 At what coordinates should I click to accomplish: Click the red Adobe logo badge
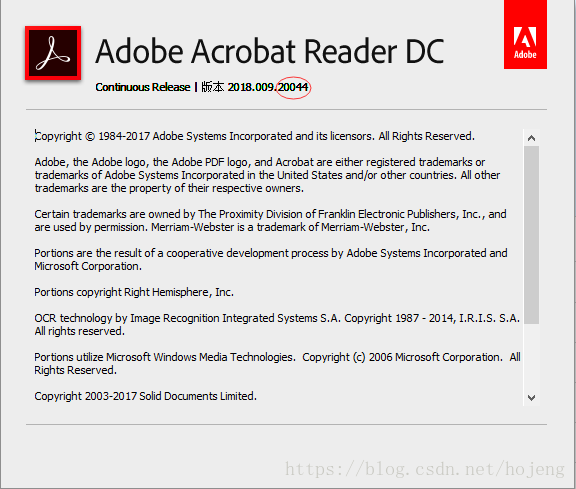pyautogui.click(x=525, y=35)
